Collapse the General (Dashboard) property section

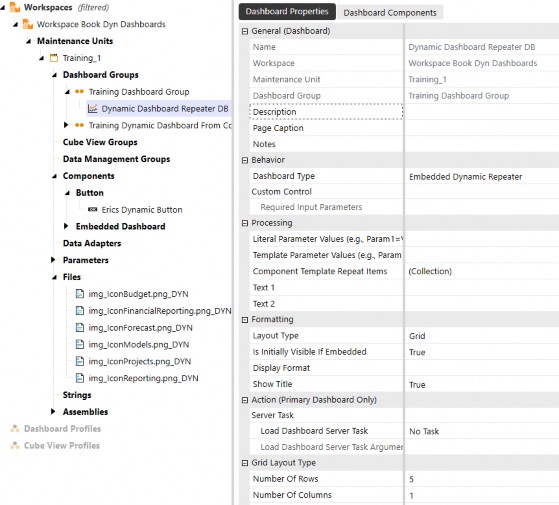coord(245,31)
